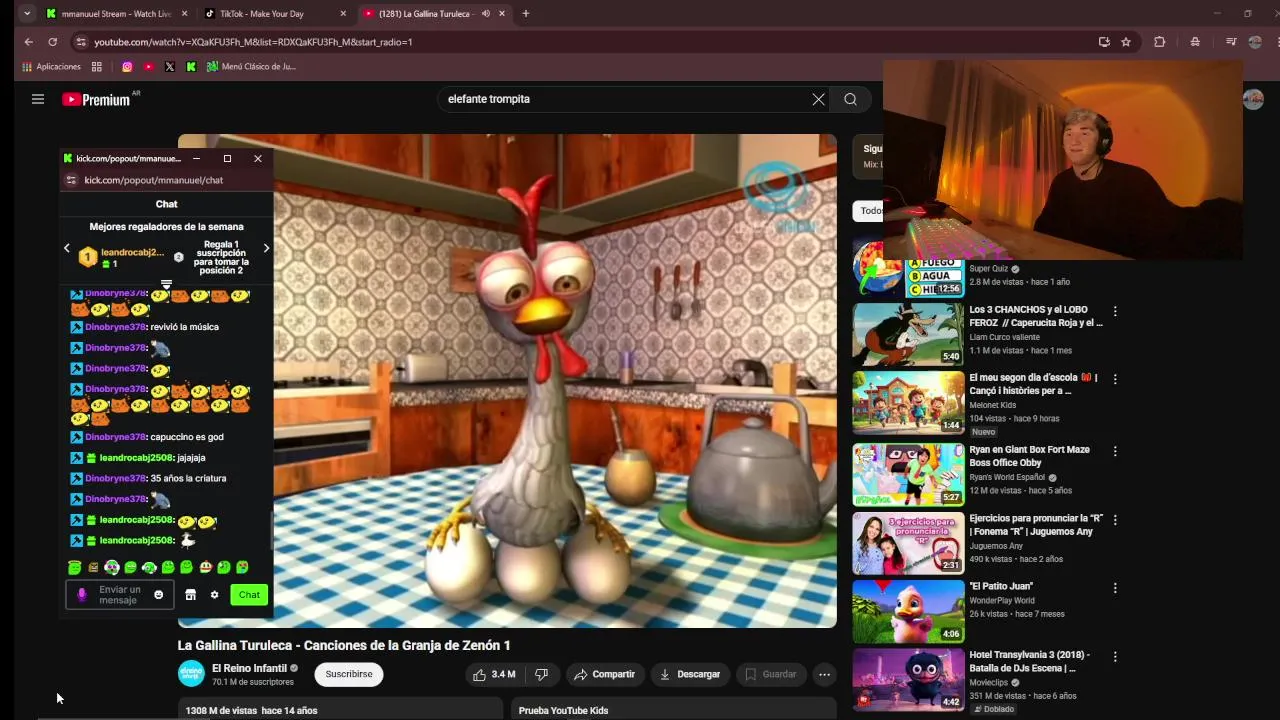Open options for Los 3 CHANCHOS video
This screenshot has width=1280, height=720.
[1115, 311]
